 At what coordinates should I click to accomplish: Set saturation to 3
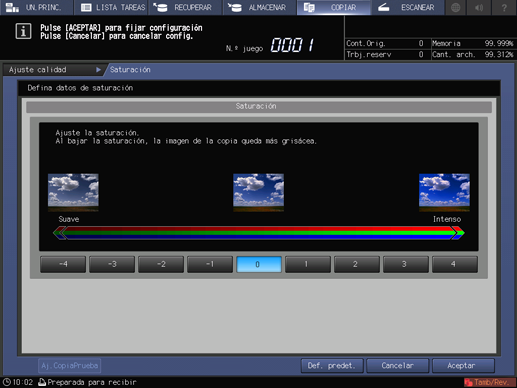(x=406, y=264)
